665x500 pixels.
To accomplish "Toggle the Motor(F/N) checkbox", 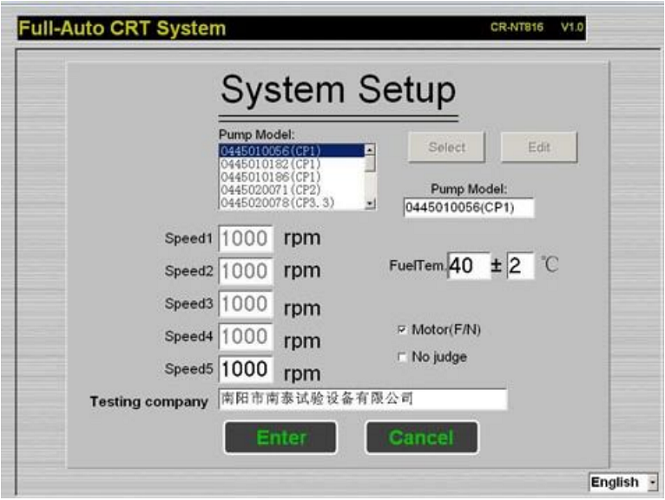I will click(x=402, y=329).
